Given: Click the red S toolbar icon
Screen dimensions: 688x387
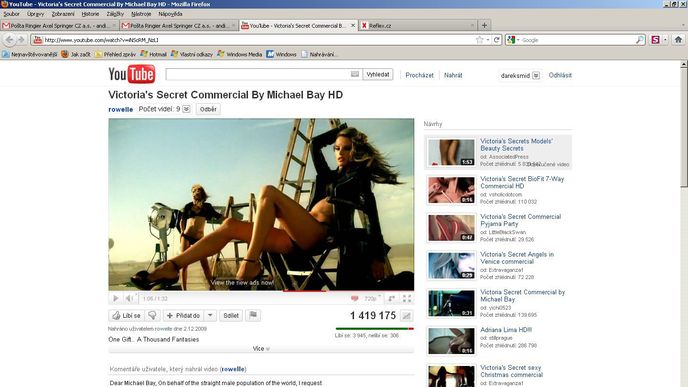Looking at the screenshot, I should 656,40.
